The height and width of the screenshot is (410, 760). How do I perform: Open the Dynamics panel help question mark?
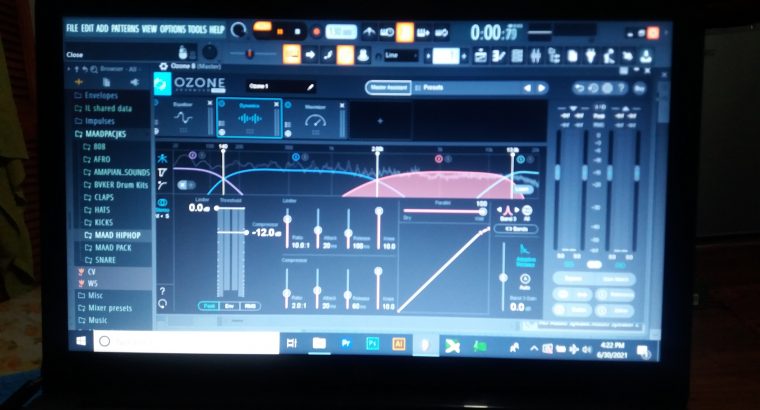[x=162, y=291]
